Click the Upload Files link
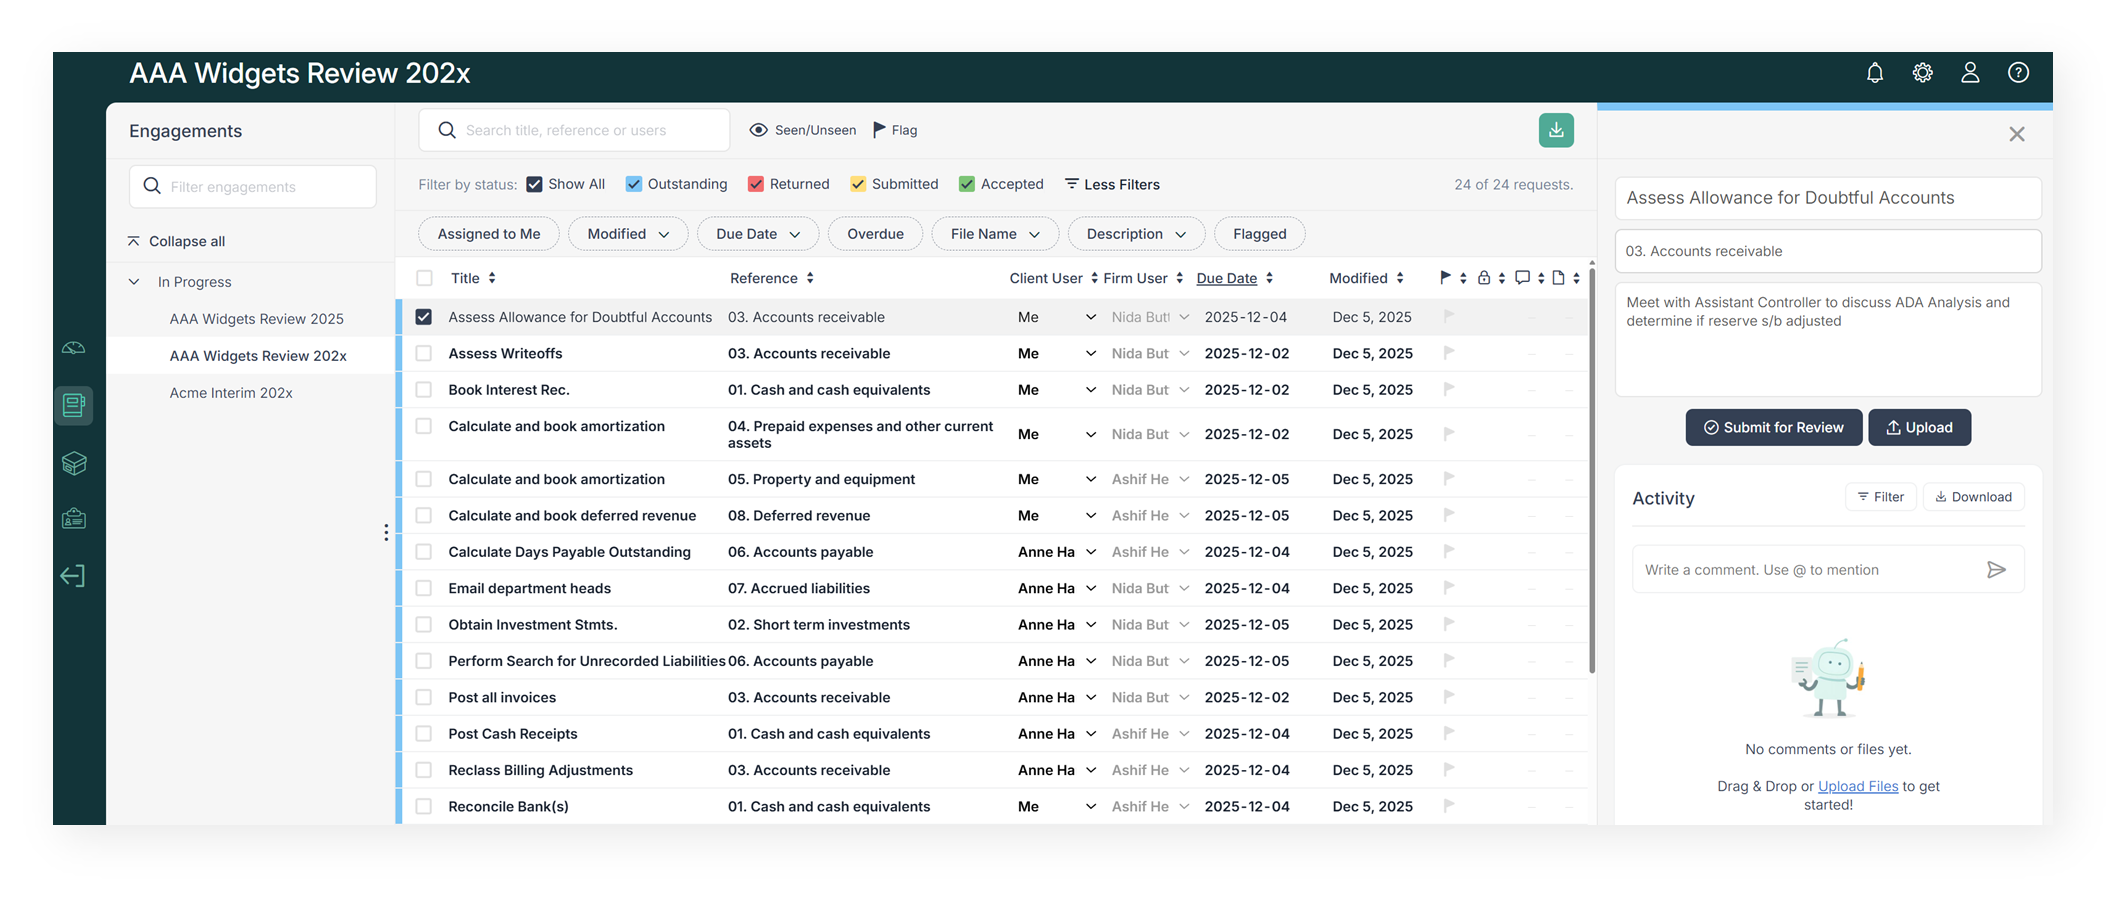The image size is (2126, 899). pyautogui.click(x=1857, y=786)
